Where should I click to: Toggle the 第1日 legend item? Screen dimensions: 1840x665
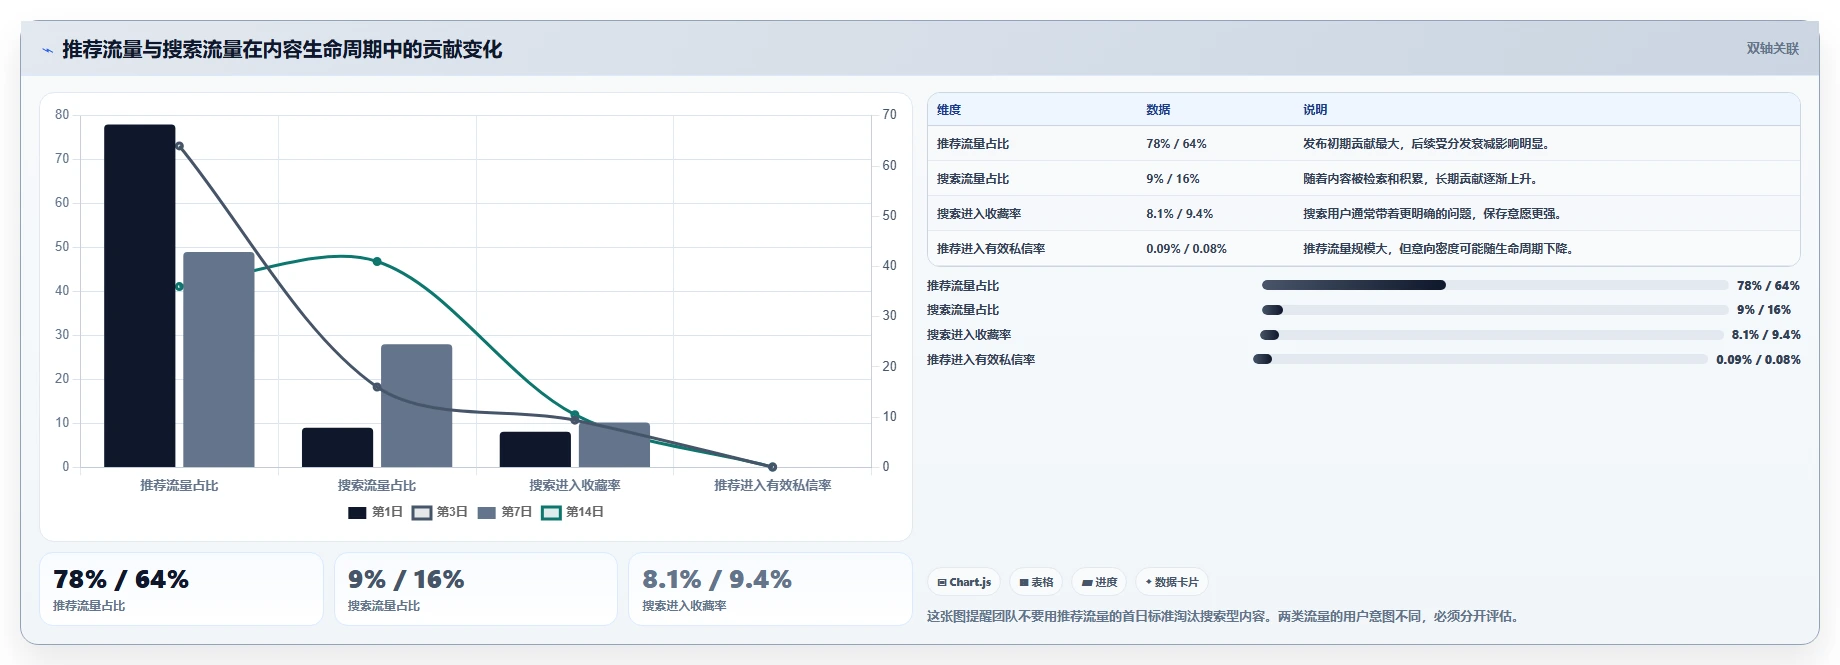[x=375, y=512]
